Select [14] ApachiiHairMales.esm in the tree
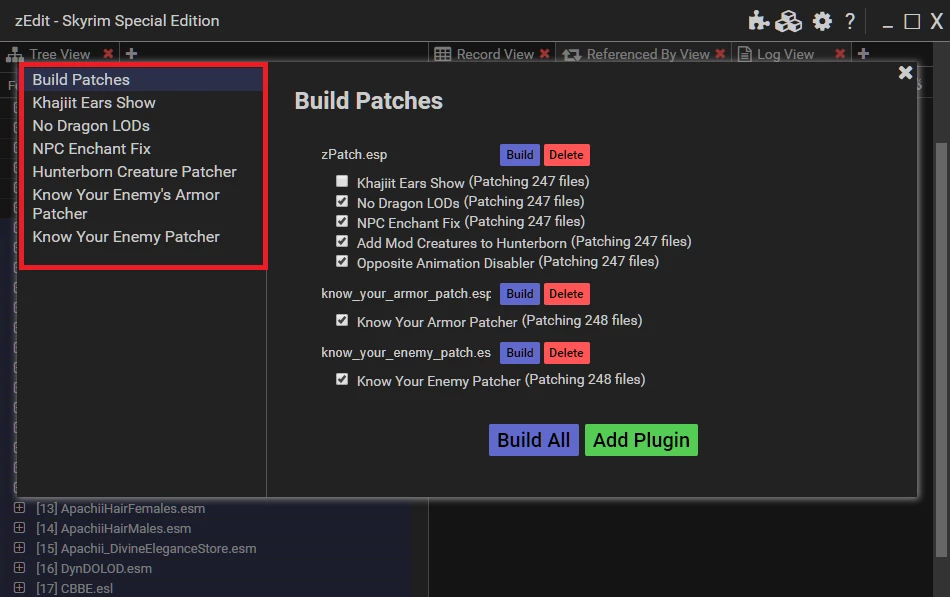This screenshot has height=597, width=950. click(x=114, y=529)
